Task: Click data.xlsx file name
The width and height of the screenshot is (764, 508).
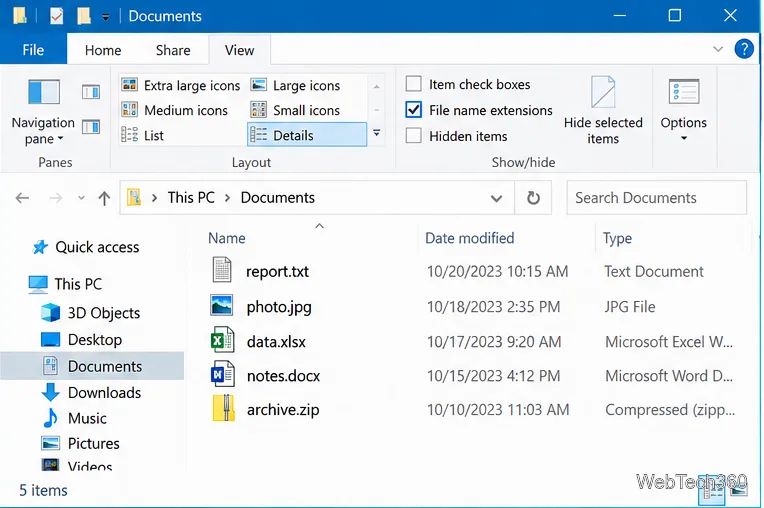Action: coord(276,342)
